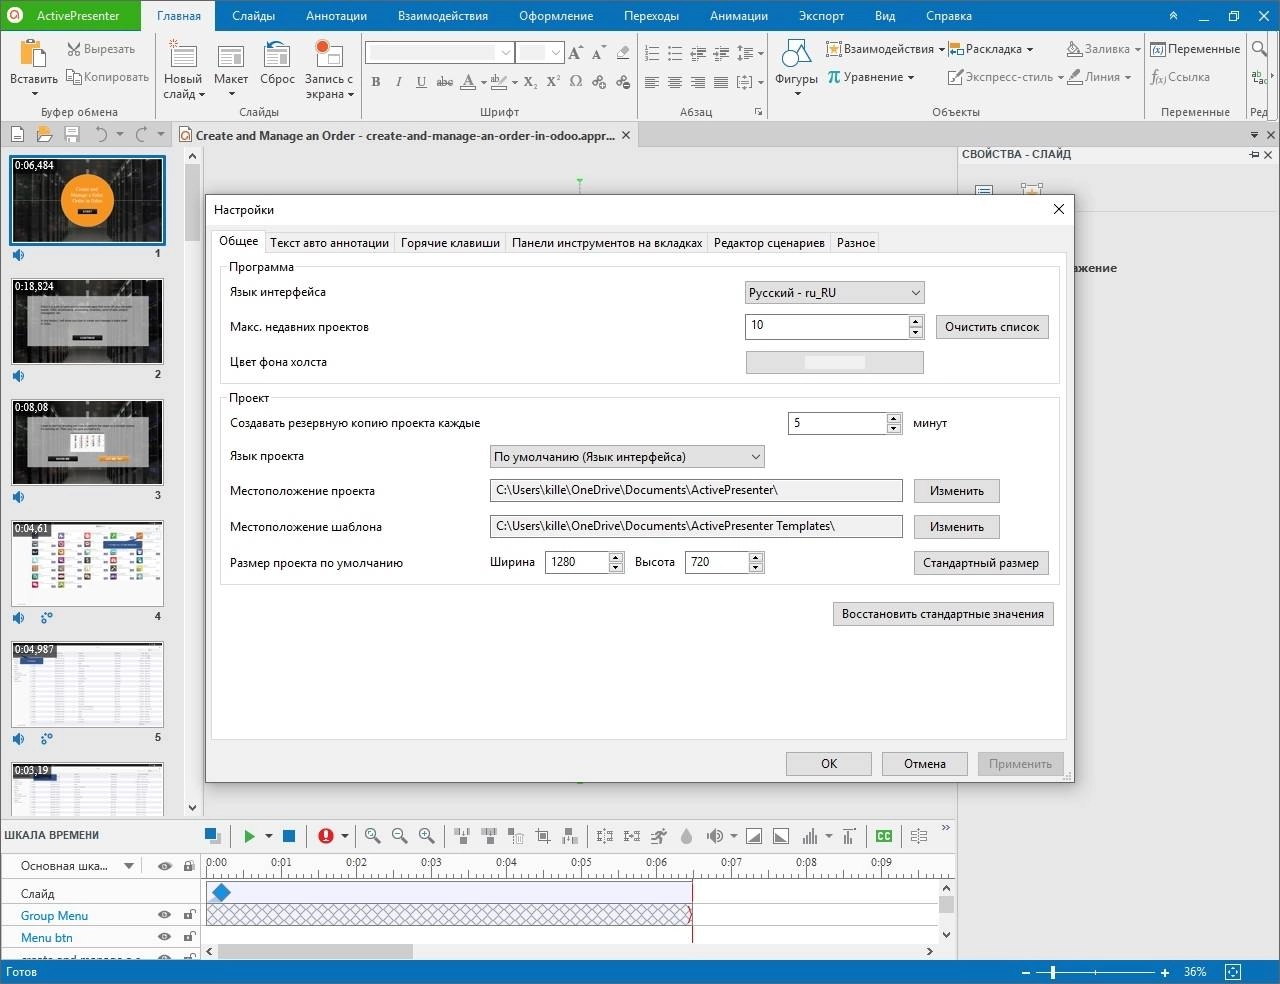Click the undo arrow in quick toolbar
This screenshot has width=1280, height=984.
coord(101,134)
